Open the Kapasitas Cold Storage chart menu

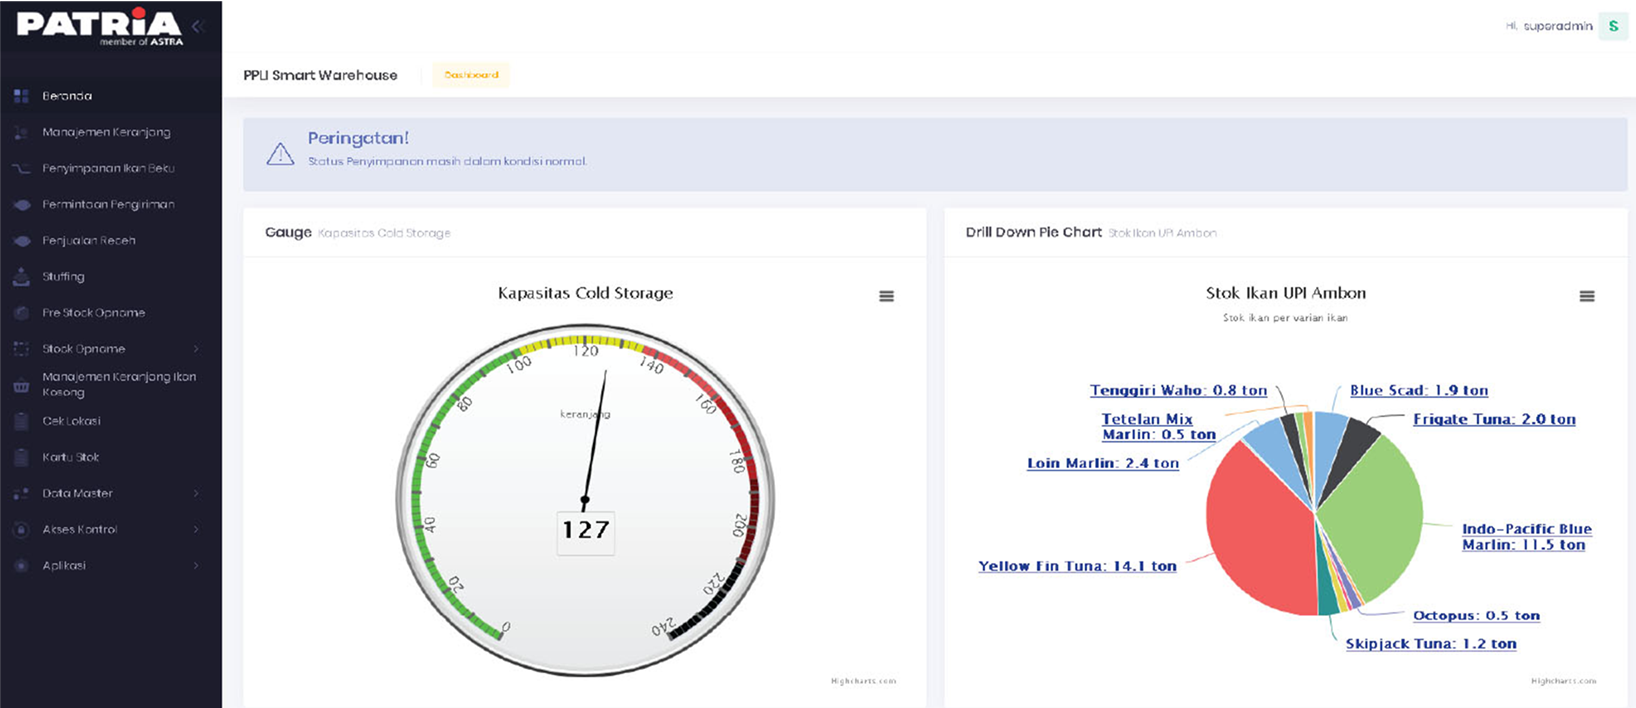(886, 296)
